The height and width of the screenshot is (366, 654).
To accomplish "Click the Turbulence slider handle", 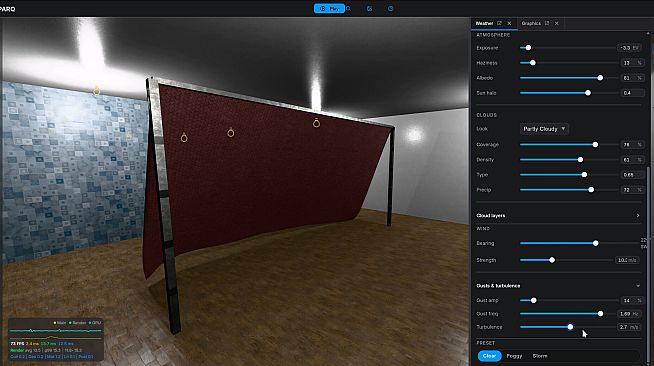I will point(570,327).
